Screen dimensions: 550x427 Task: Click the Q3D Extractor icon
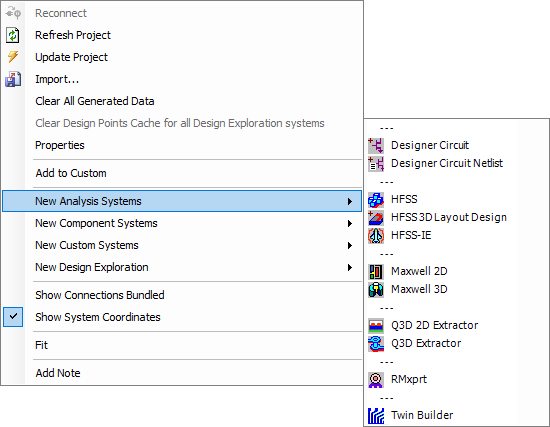376,343
